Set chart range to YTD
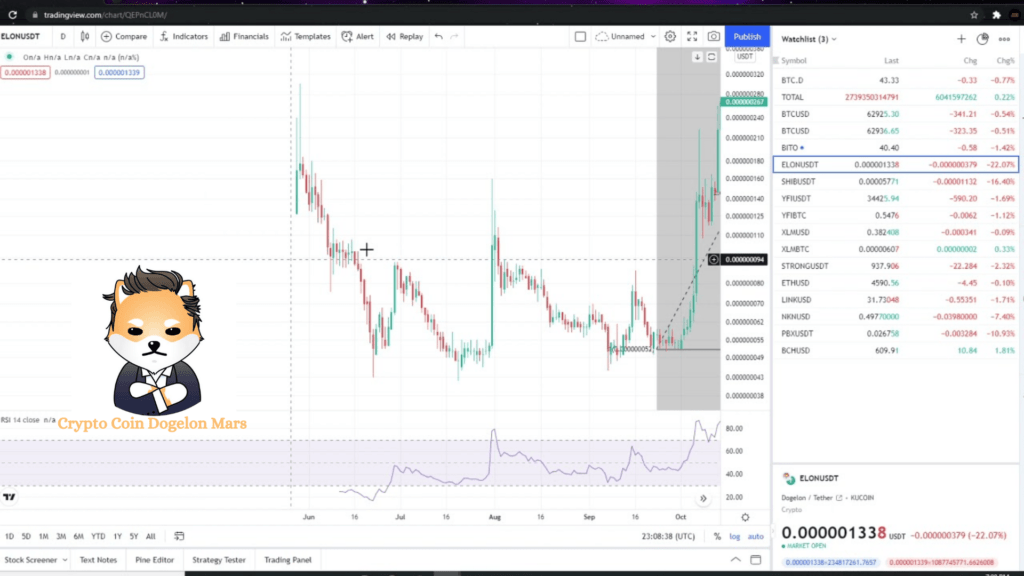This screenshot has height=576, width=1024. [x=98, y=536]
